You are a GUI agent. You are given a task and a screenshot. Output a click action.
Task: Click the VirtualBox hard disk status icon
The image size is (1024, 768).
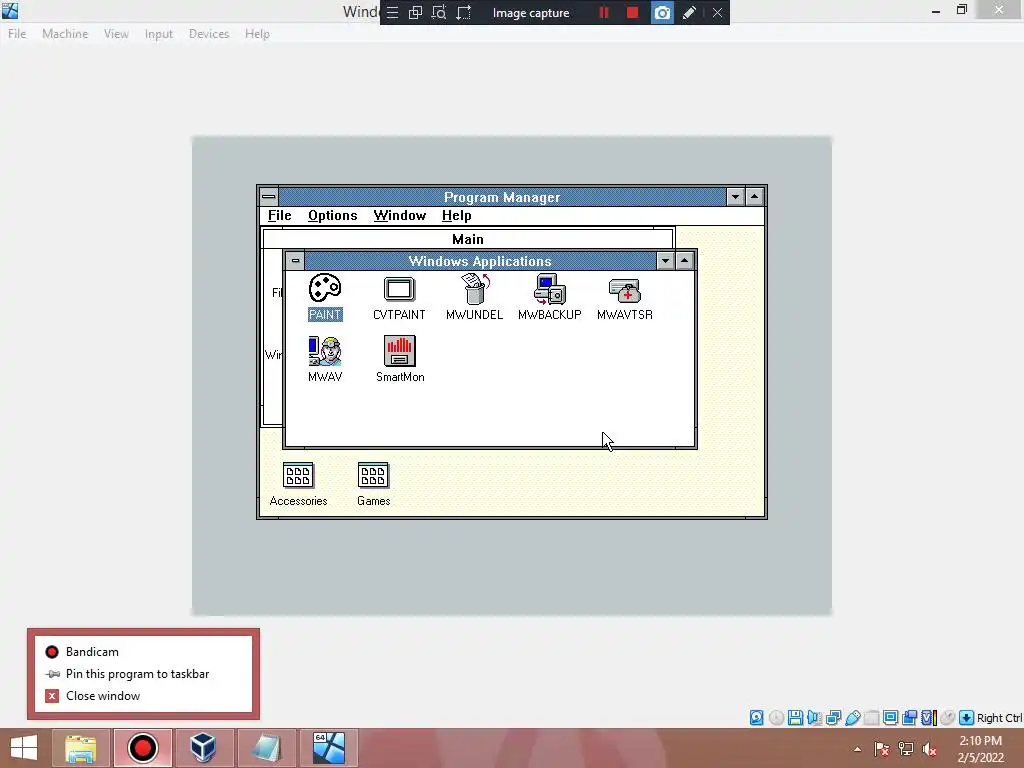(756, 718)
